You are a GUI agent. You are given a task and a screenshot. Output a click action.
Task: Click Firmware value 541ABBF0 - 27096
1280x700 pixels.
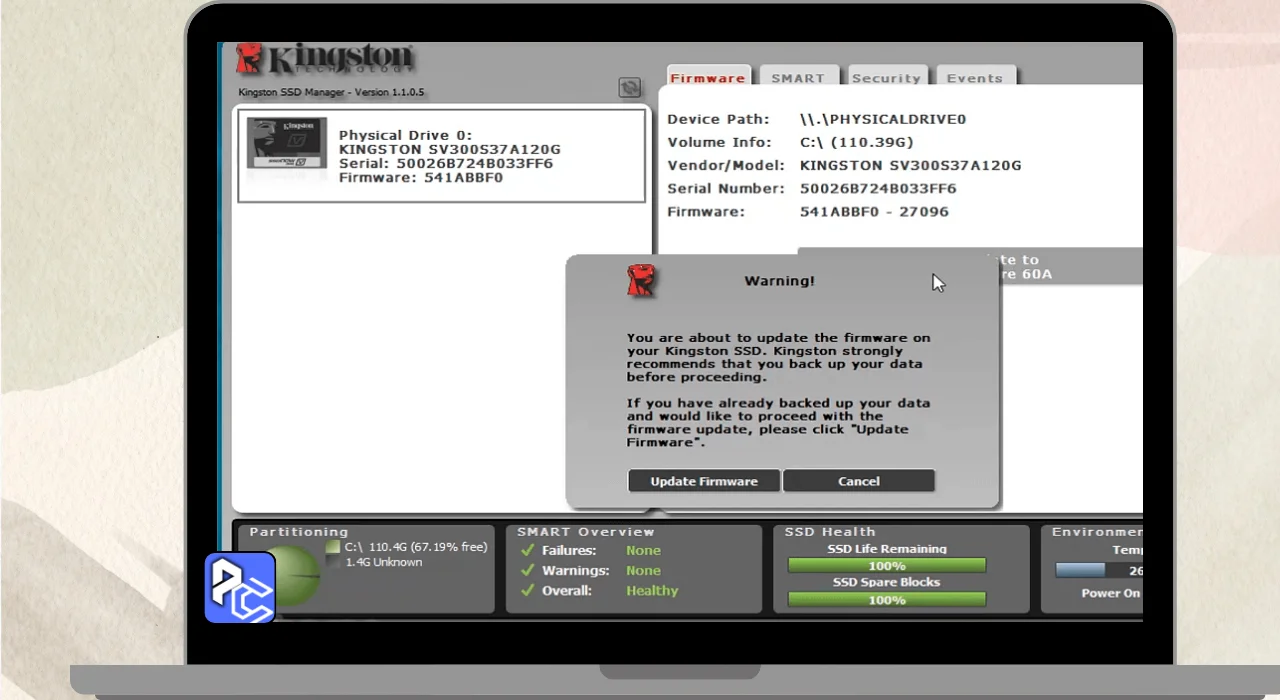tap(874, 211)
